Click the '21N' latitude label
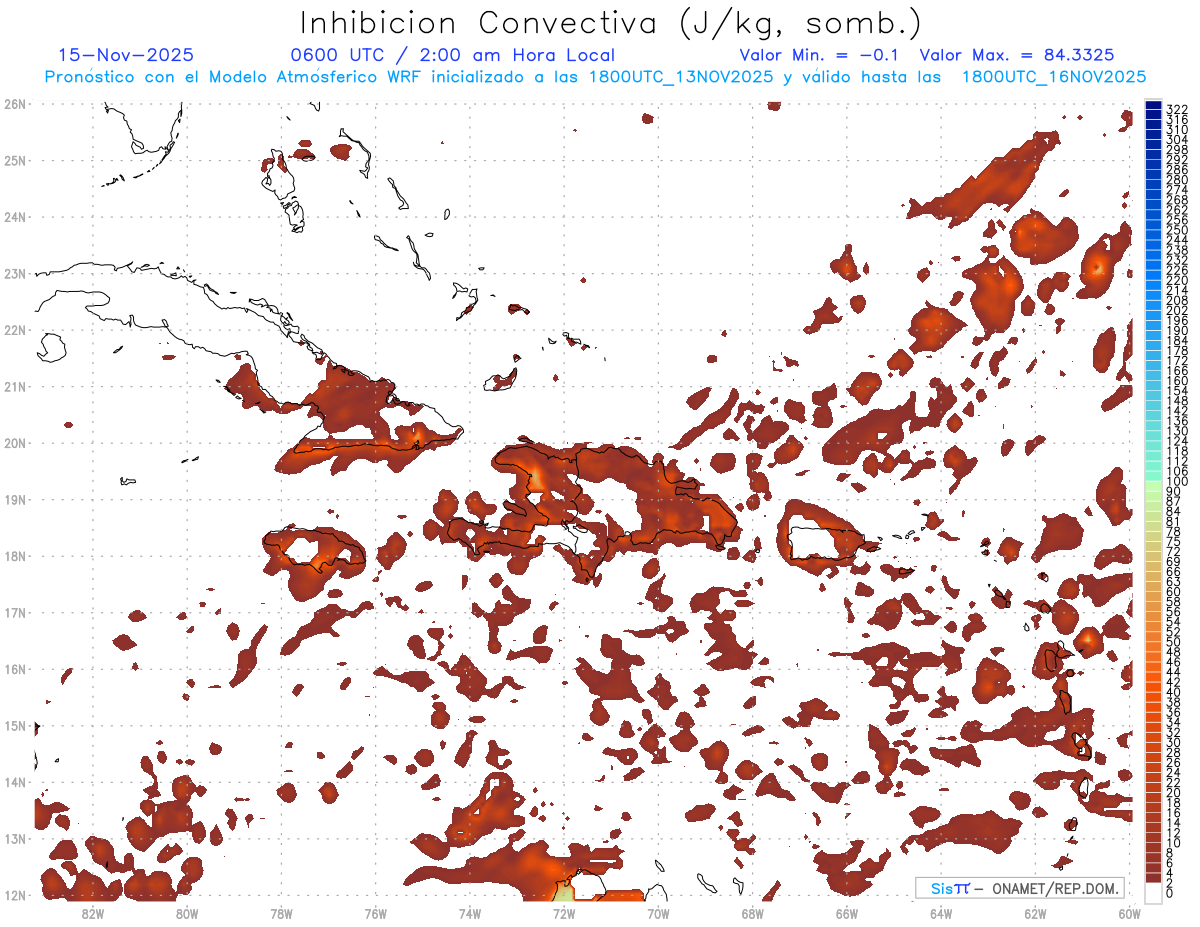This screenshot has width=1200, height=927. pyautogui.click(x=15, y=386)
